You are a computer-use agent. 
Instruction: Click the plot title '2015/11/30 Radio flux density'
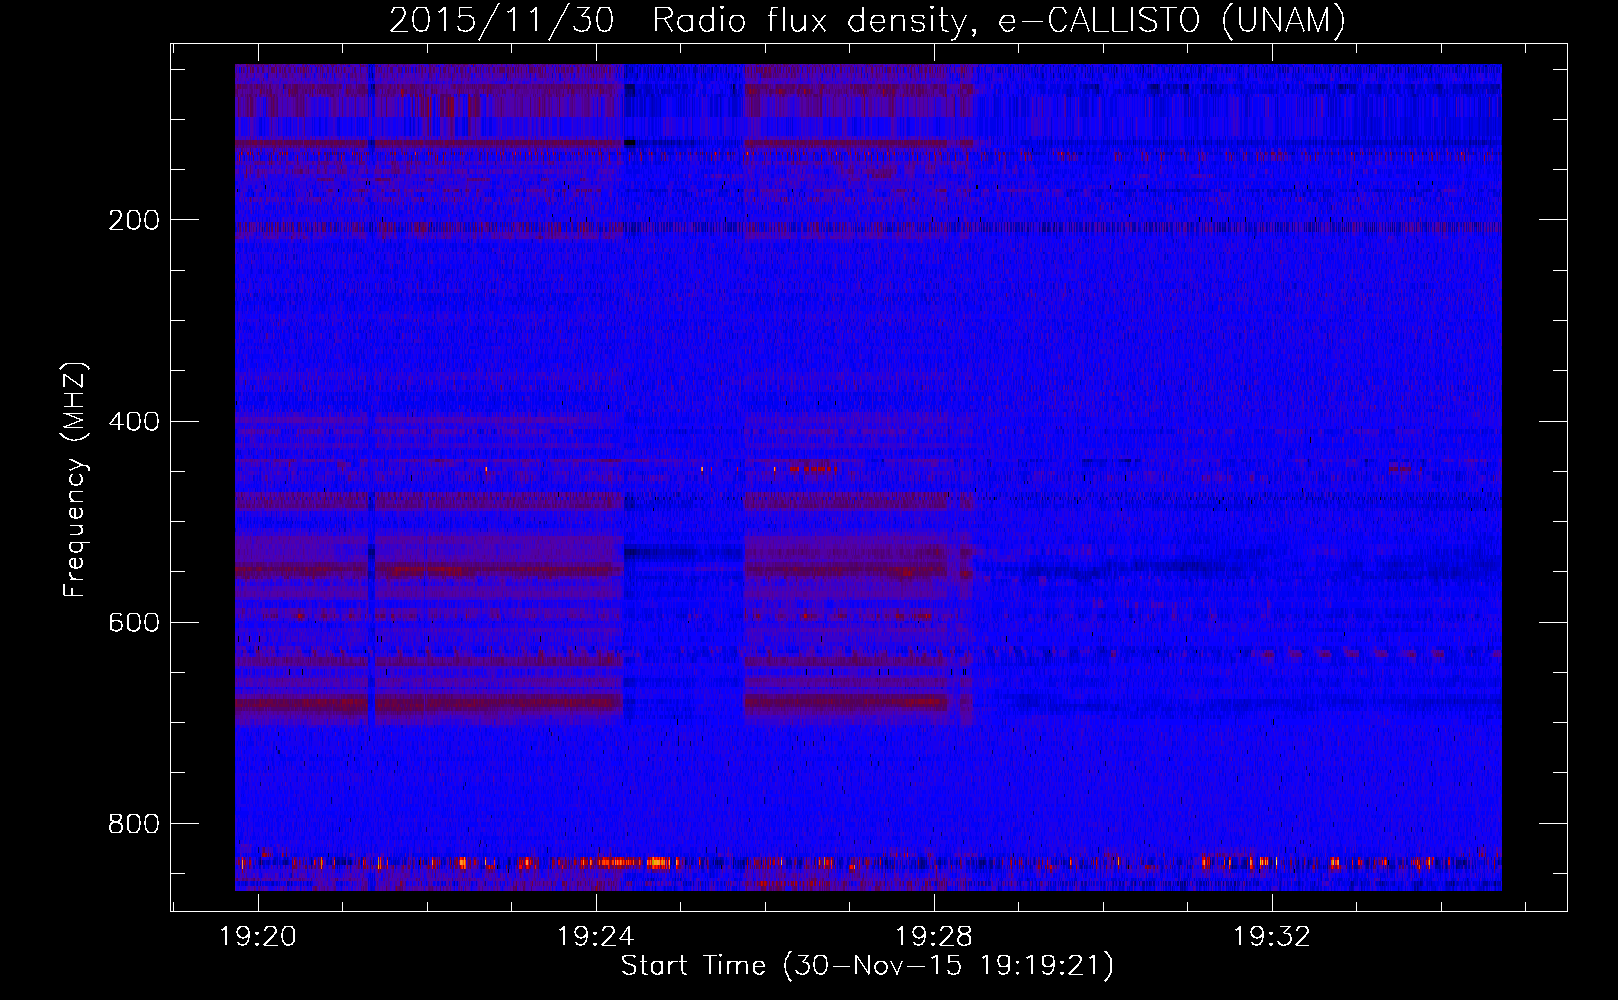[x=679, y=20]
